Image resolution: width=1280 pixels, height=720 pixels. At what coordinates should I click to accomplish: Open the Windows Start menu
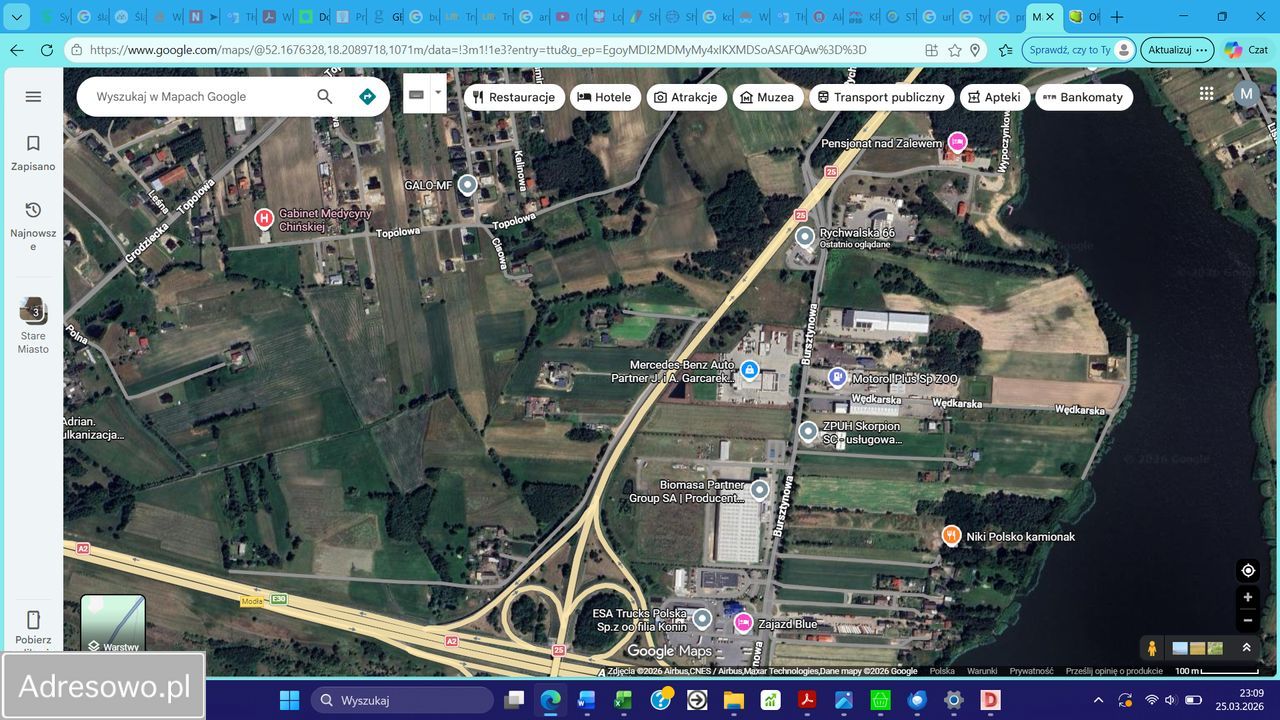point(289,700)
